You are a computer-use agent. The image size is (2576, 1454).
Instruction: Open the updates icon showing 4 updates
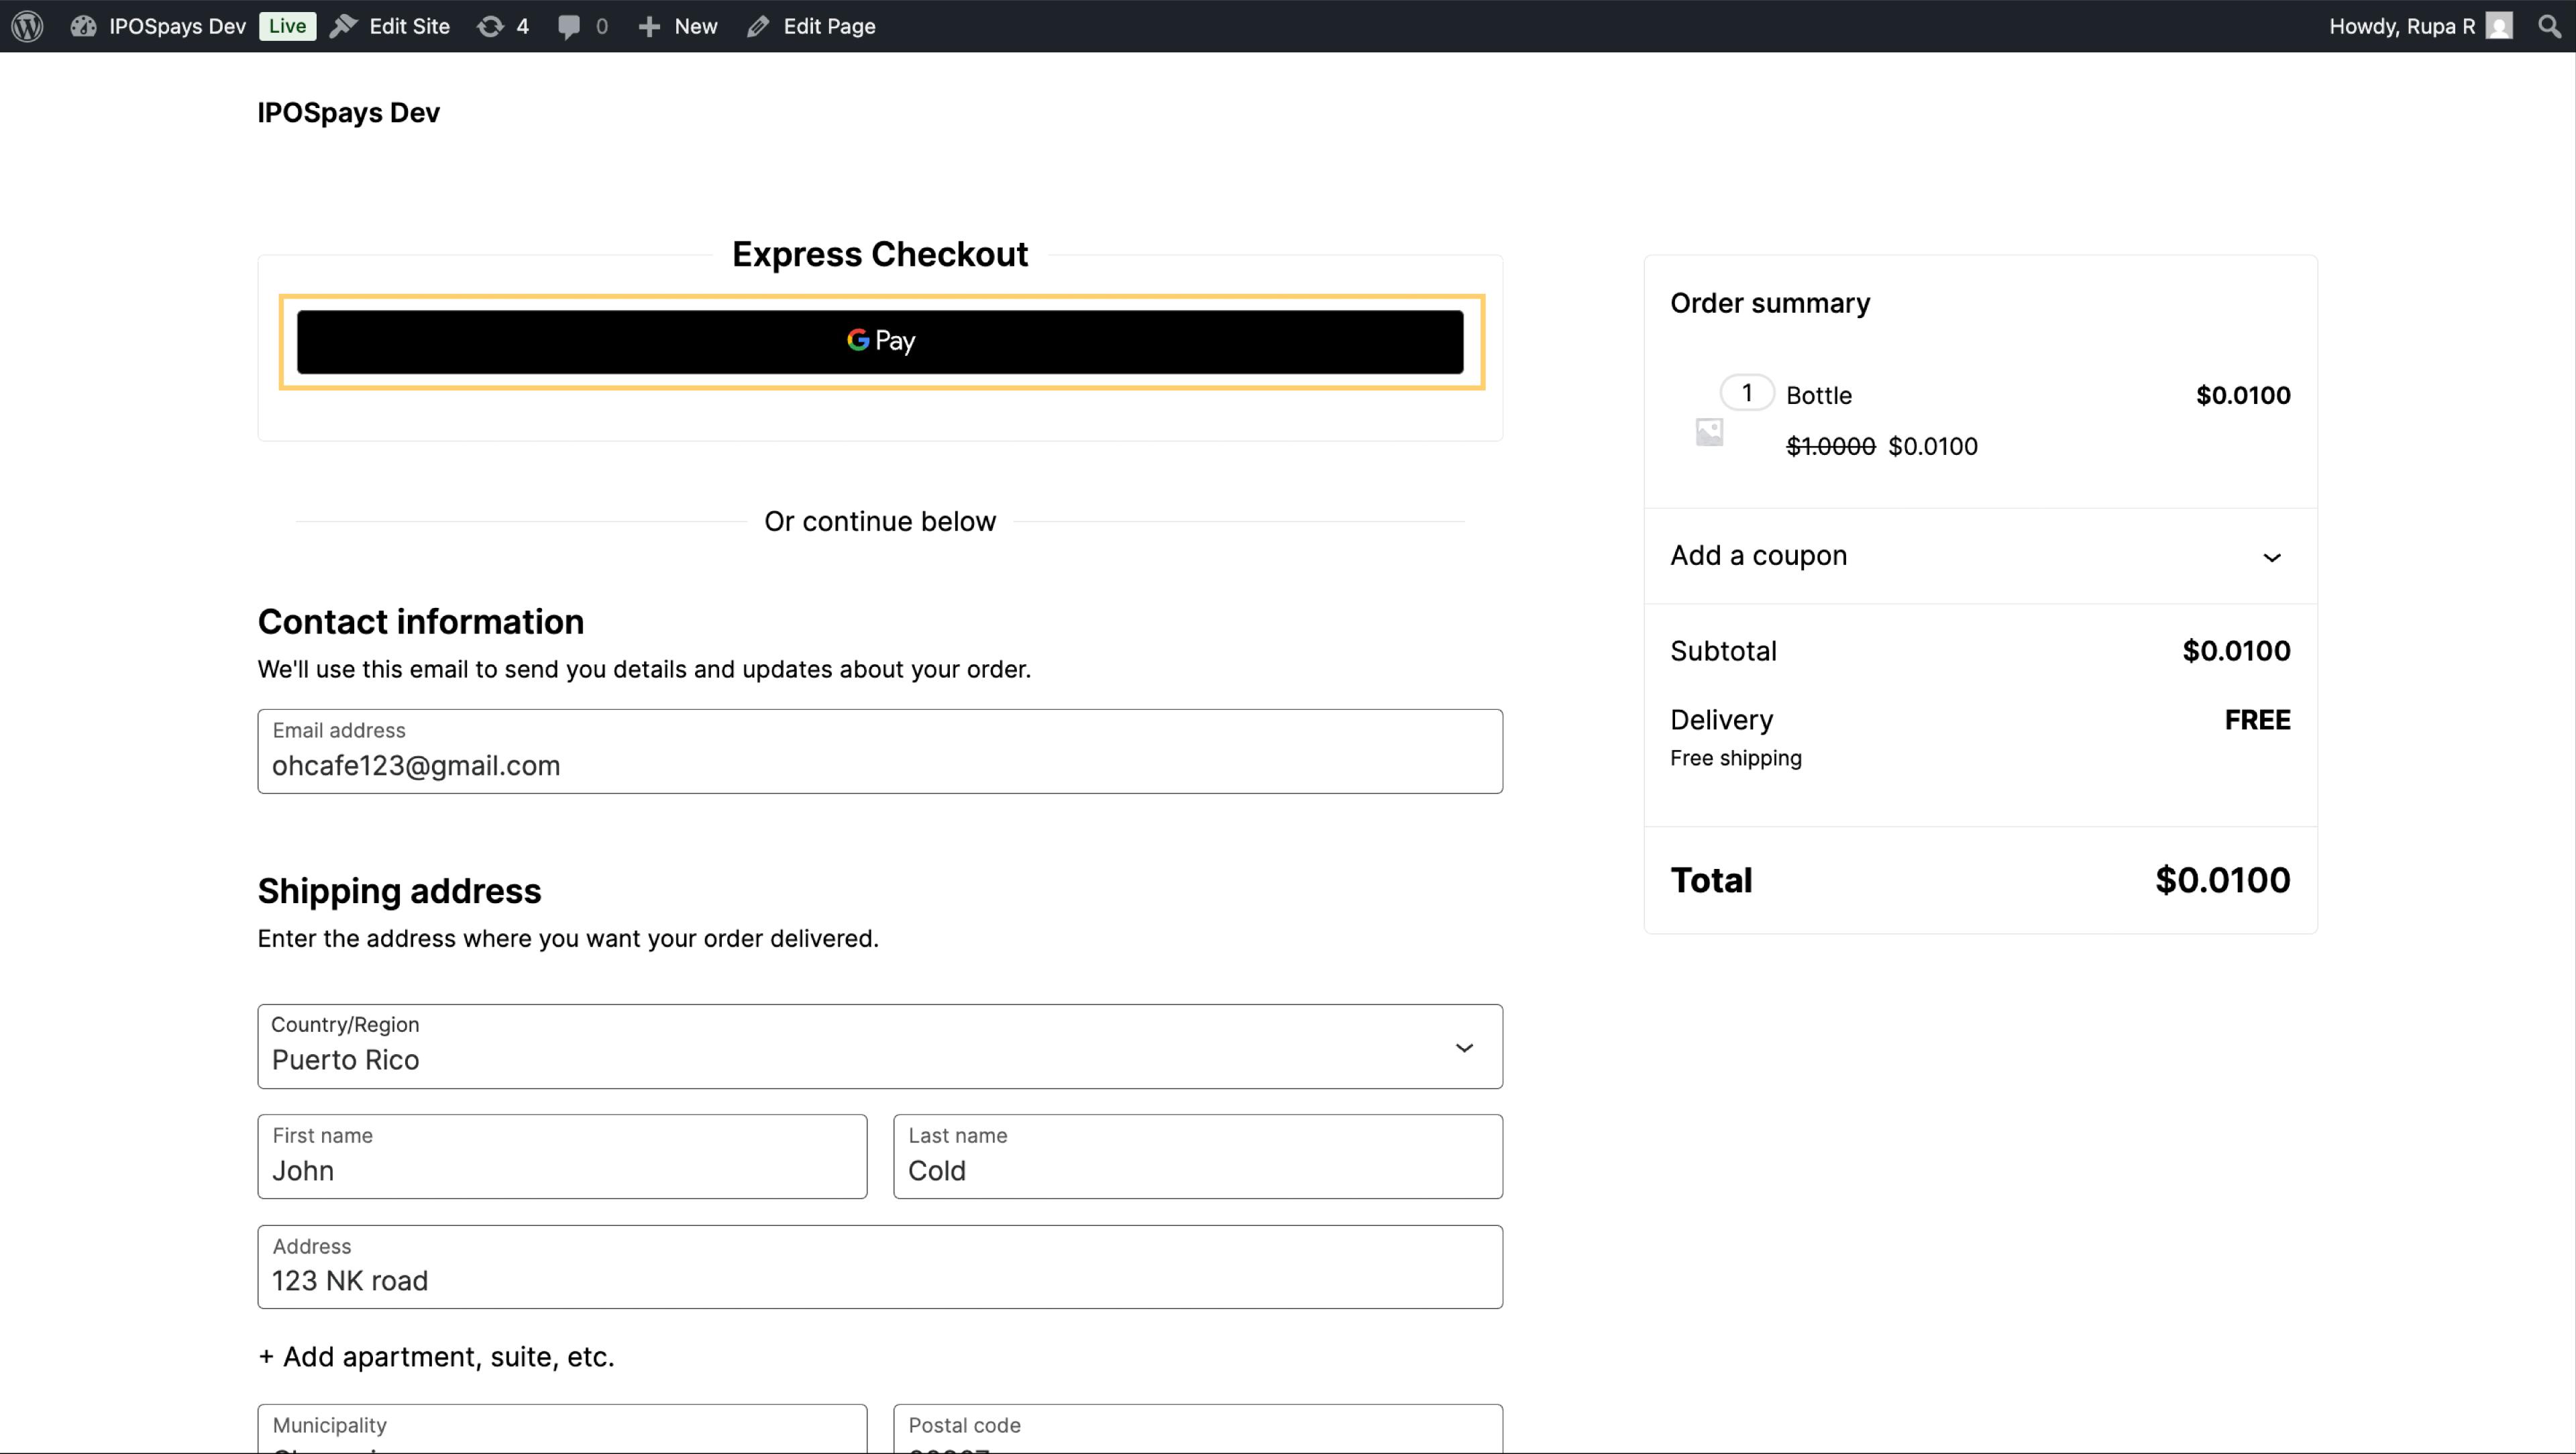click(x=491, y=26)
